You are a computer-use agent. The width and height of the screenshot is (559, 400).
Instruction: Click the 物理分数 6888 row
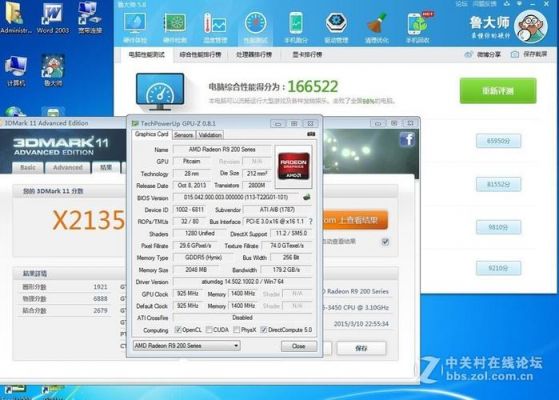(65, 299)
